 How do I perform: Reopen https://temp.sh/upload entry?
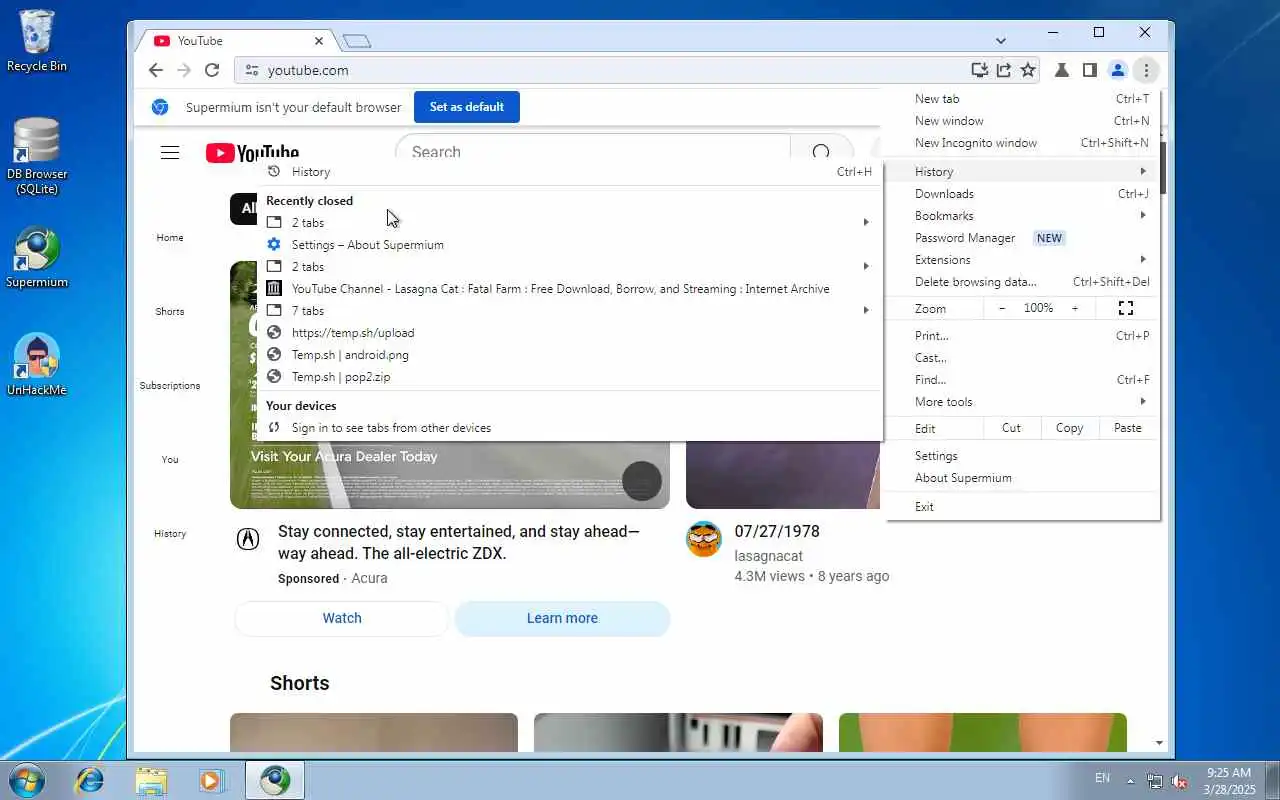(570, 332)
